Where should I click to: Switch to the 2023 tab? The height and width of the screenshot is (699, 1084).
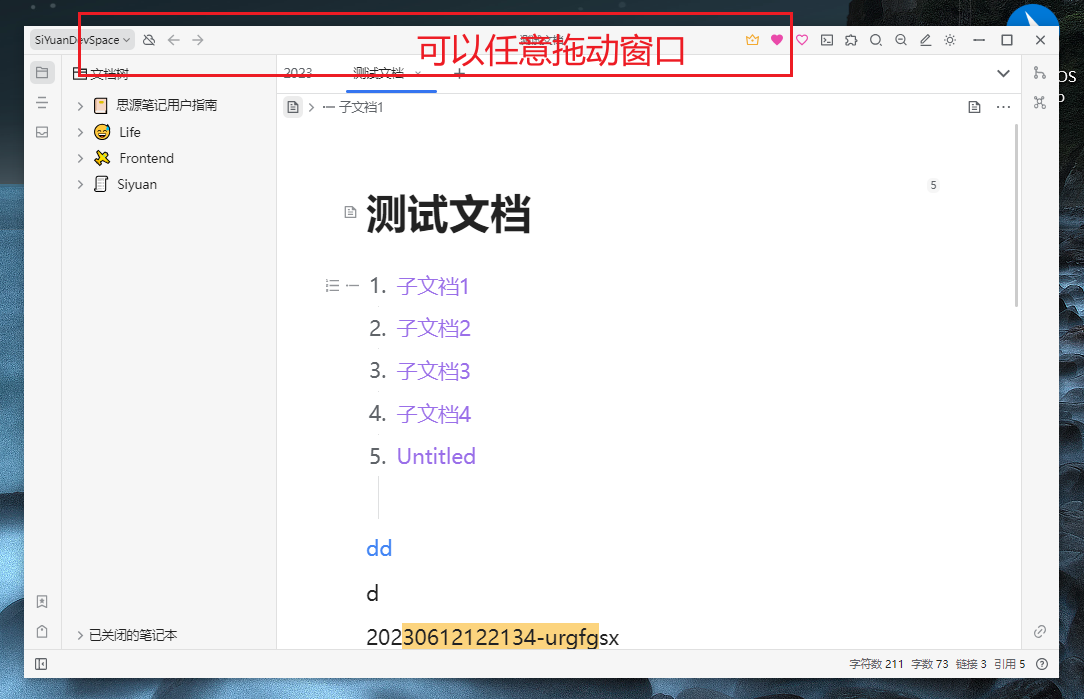click(x=297, y=73)
